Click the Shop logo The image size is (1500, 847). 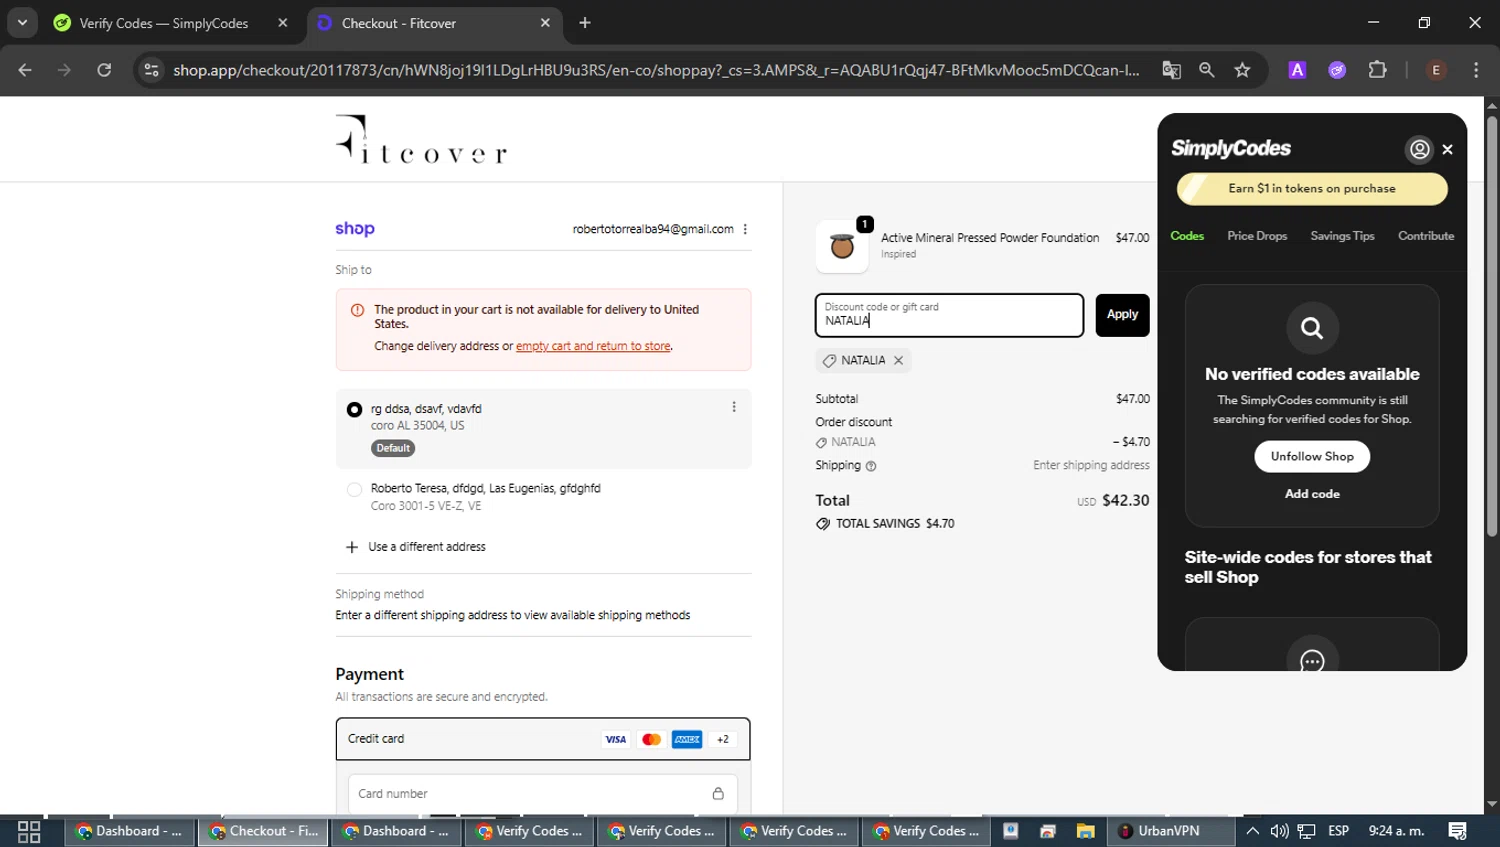pos(355,229)
